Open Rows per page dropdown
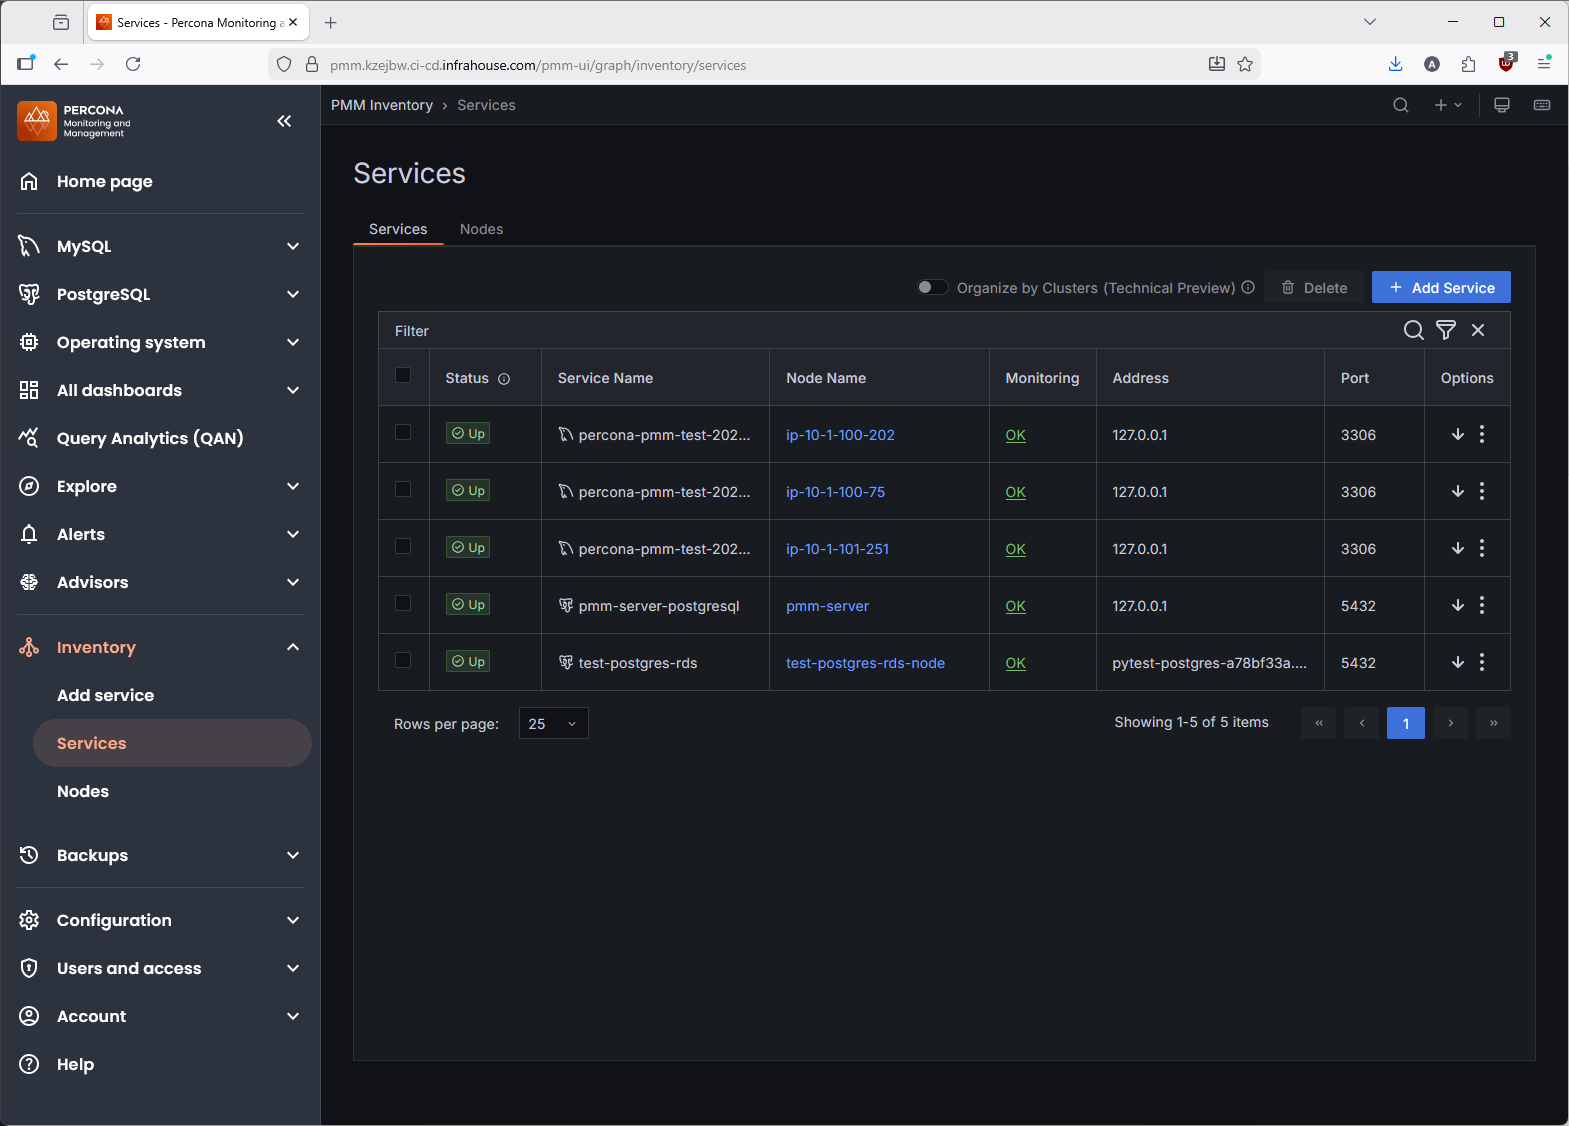 pyautogui.click(x=553, y=724)
